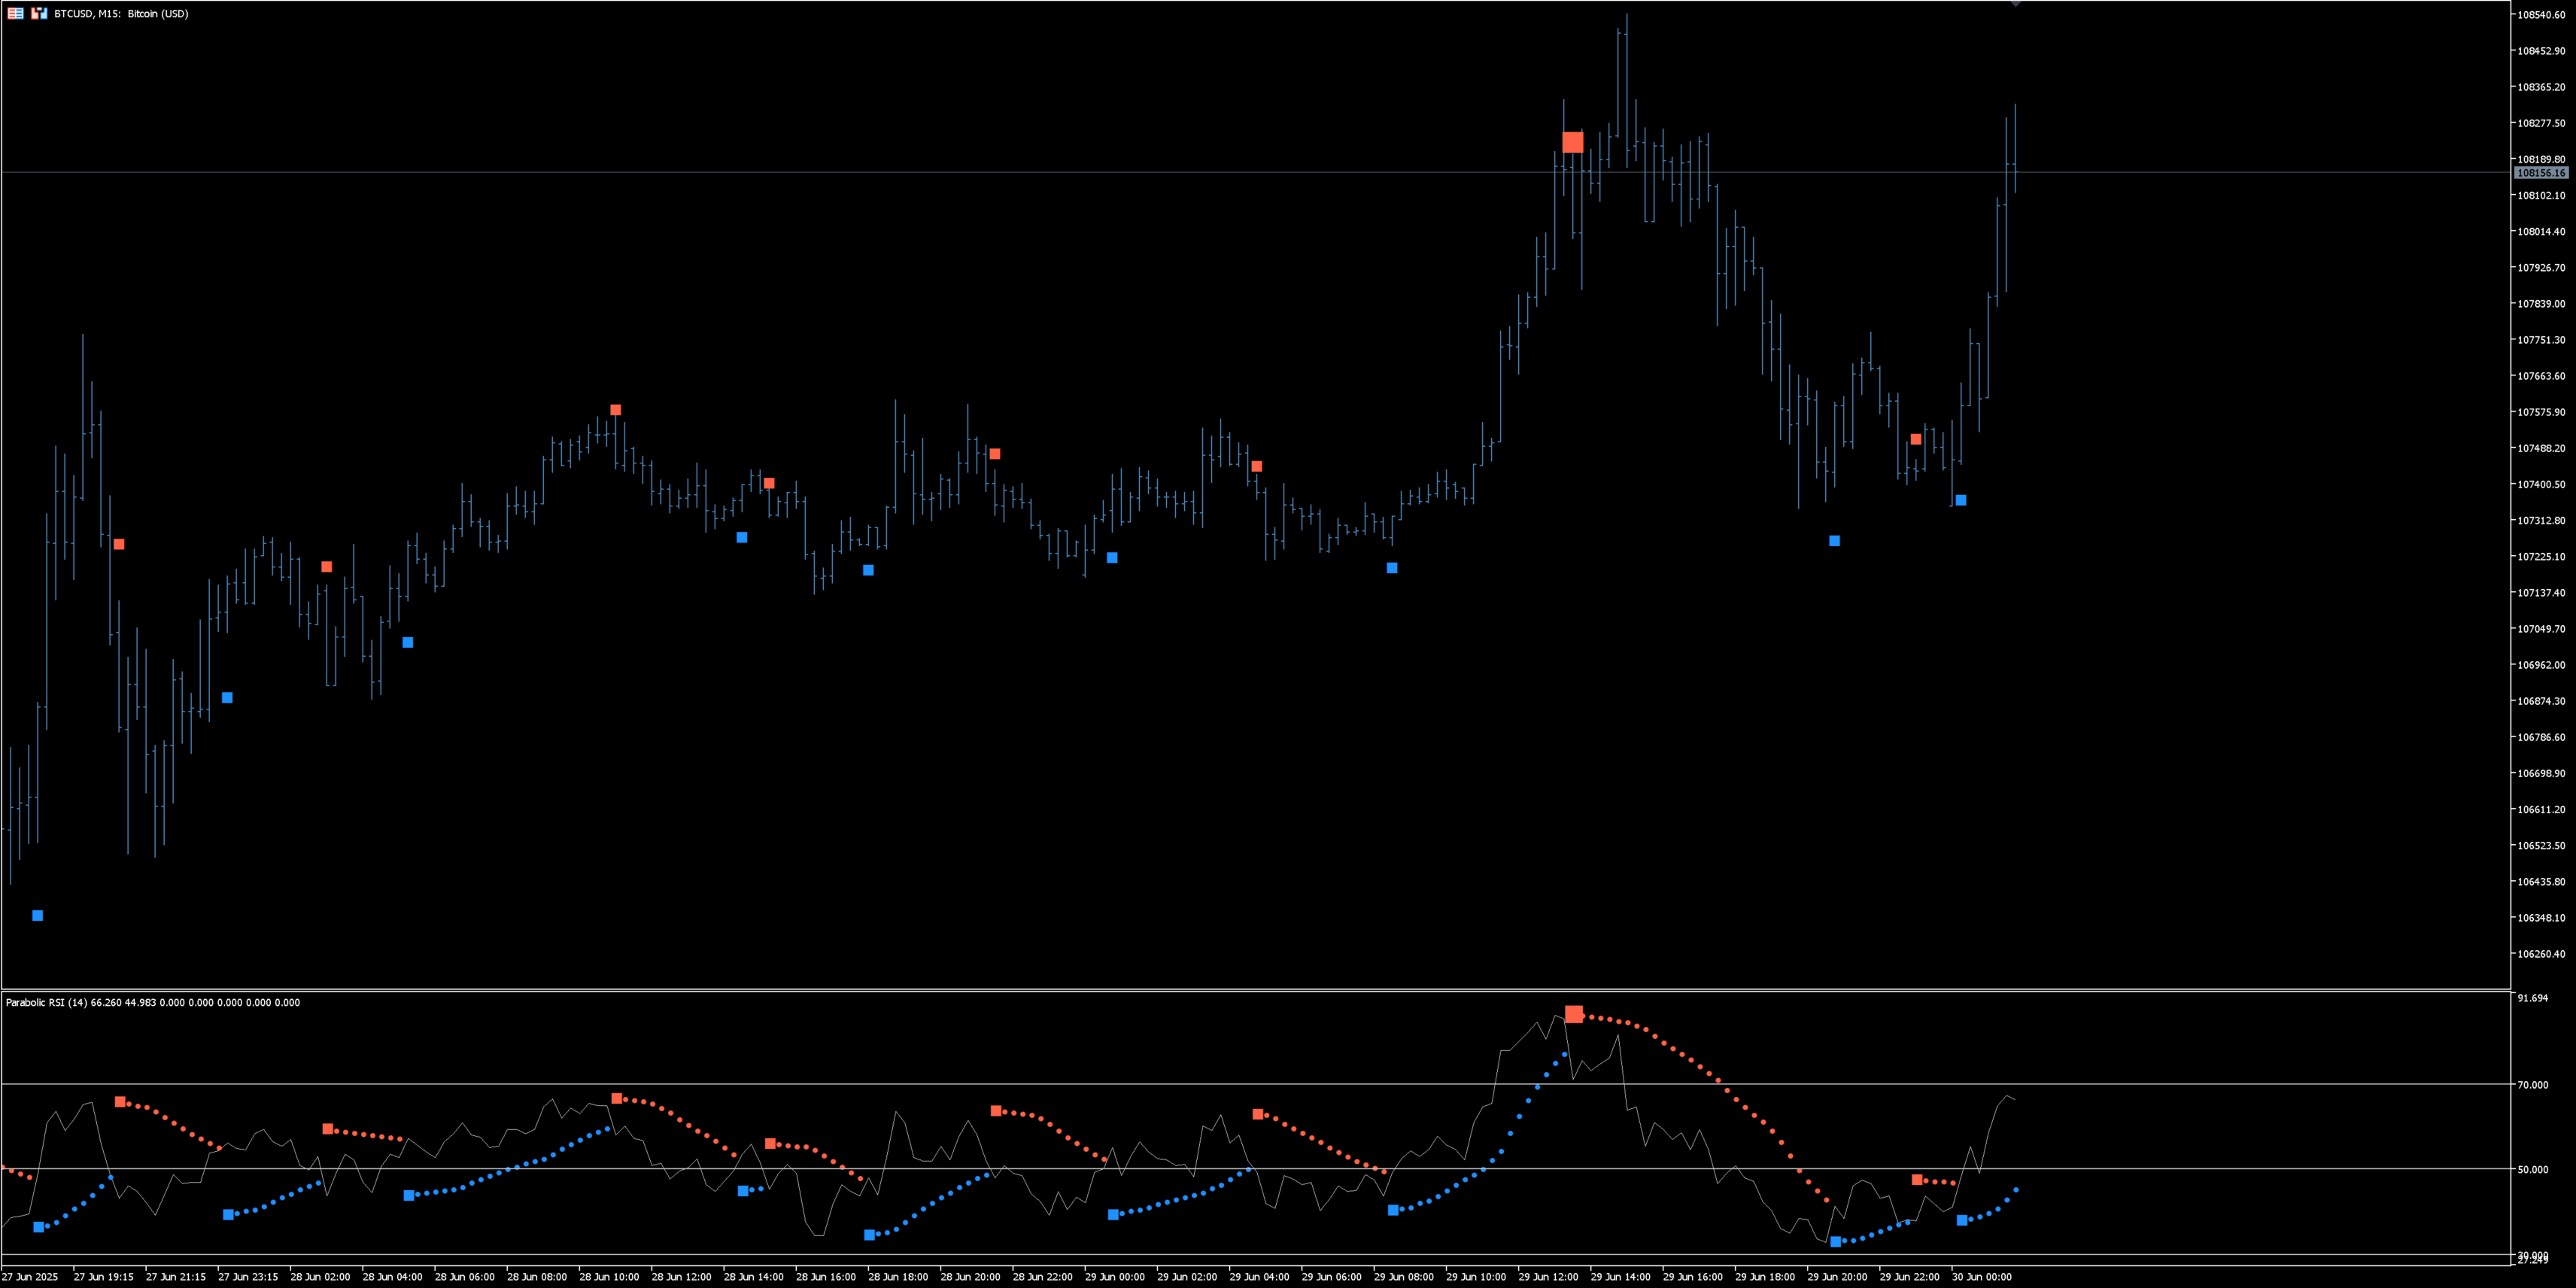
Task: Select the large red square on price peak
Action: [x=1572, y=142]
